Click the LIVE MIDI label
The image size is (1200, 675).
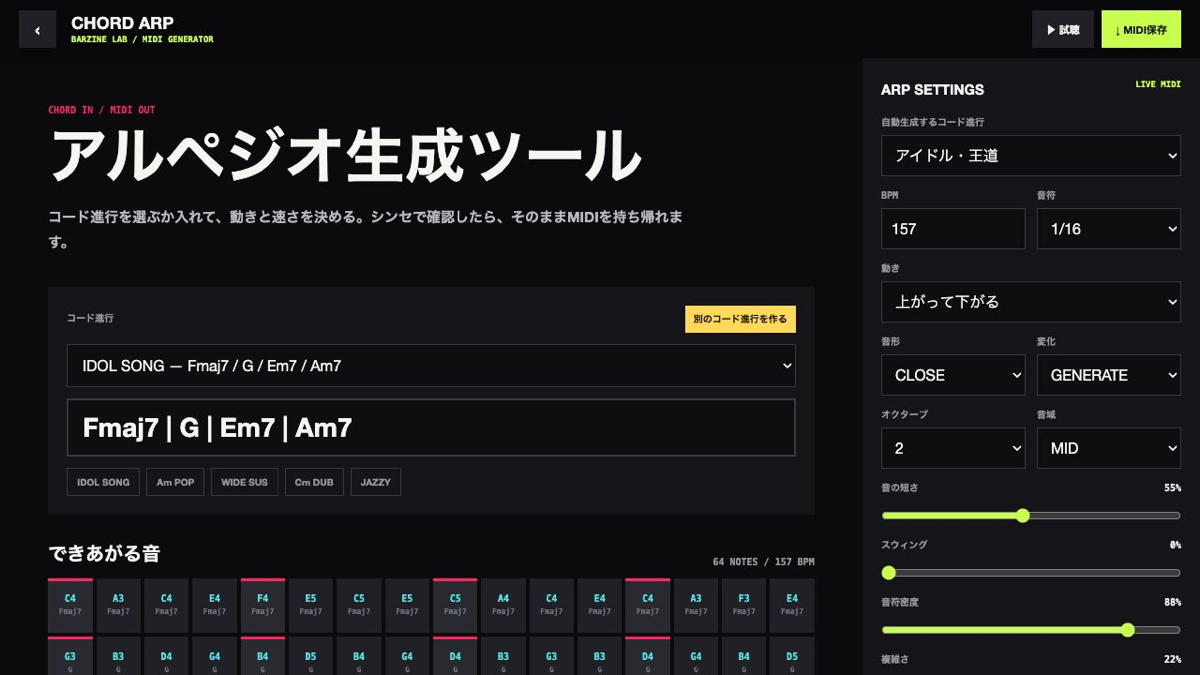click(x=1158, y=84)
